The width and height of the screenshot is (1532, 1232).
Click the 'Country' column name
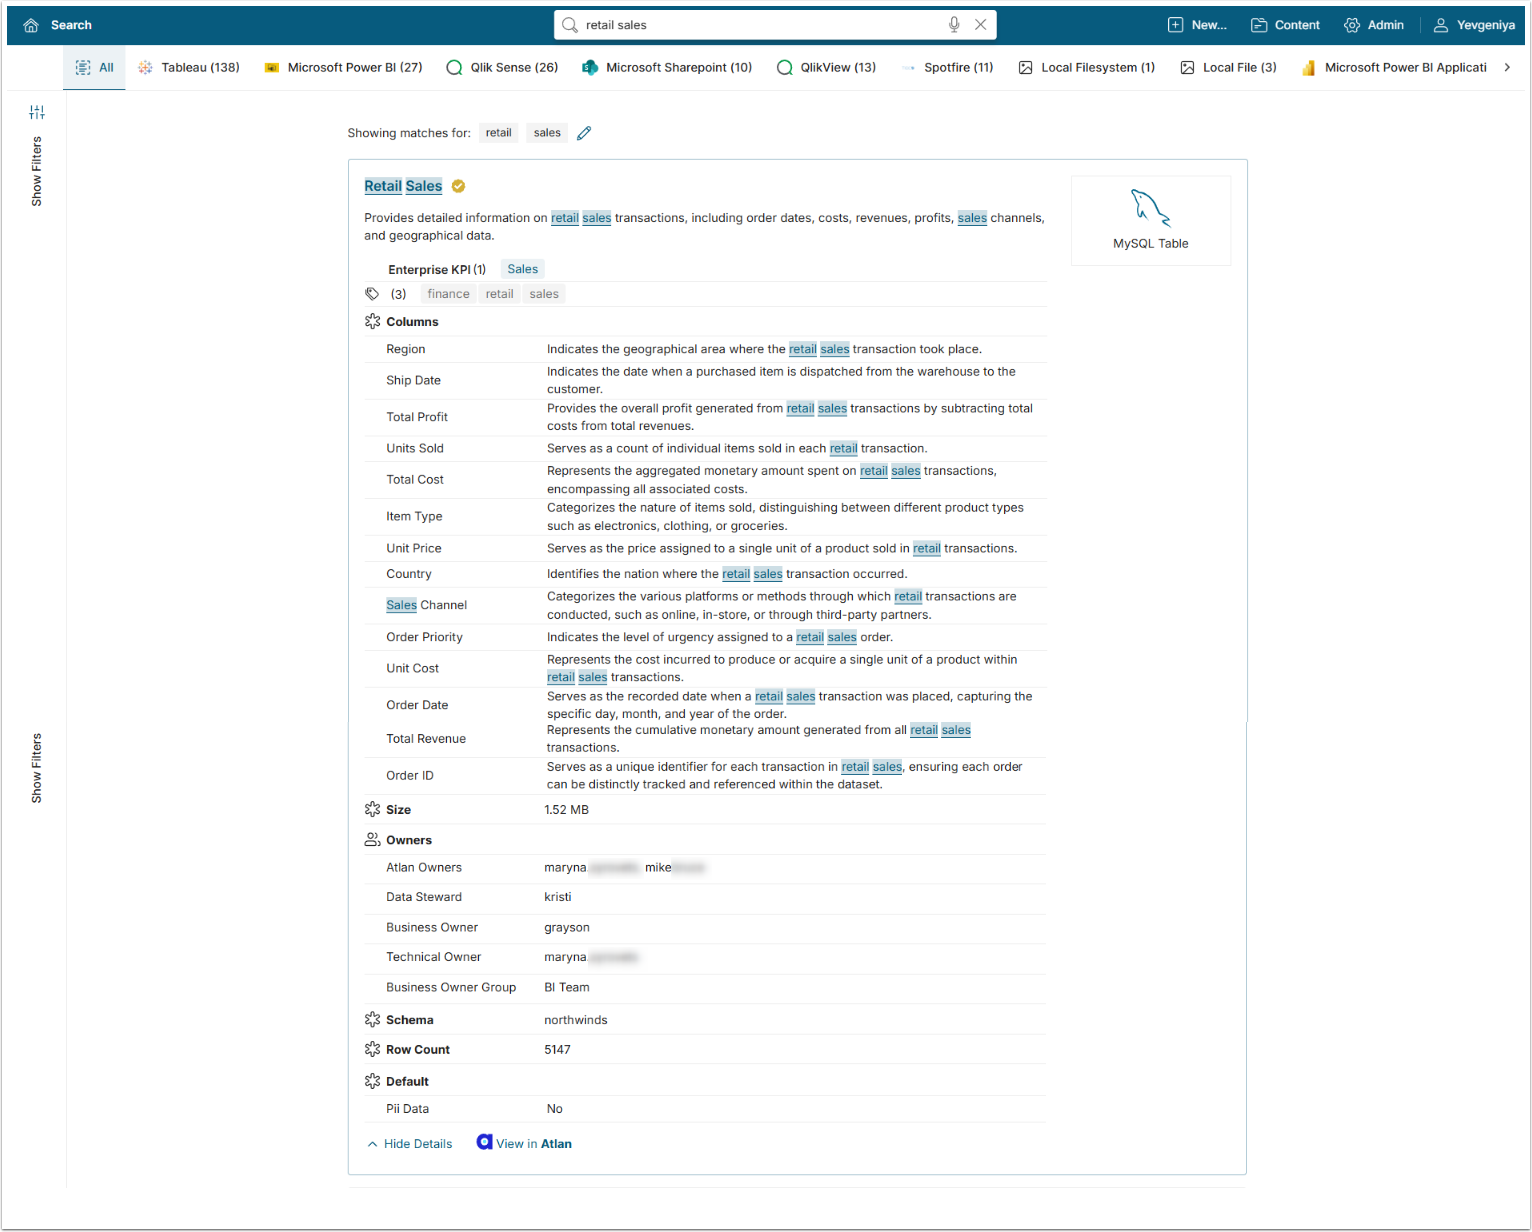pos(409,574)
